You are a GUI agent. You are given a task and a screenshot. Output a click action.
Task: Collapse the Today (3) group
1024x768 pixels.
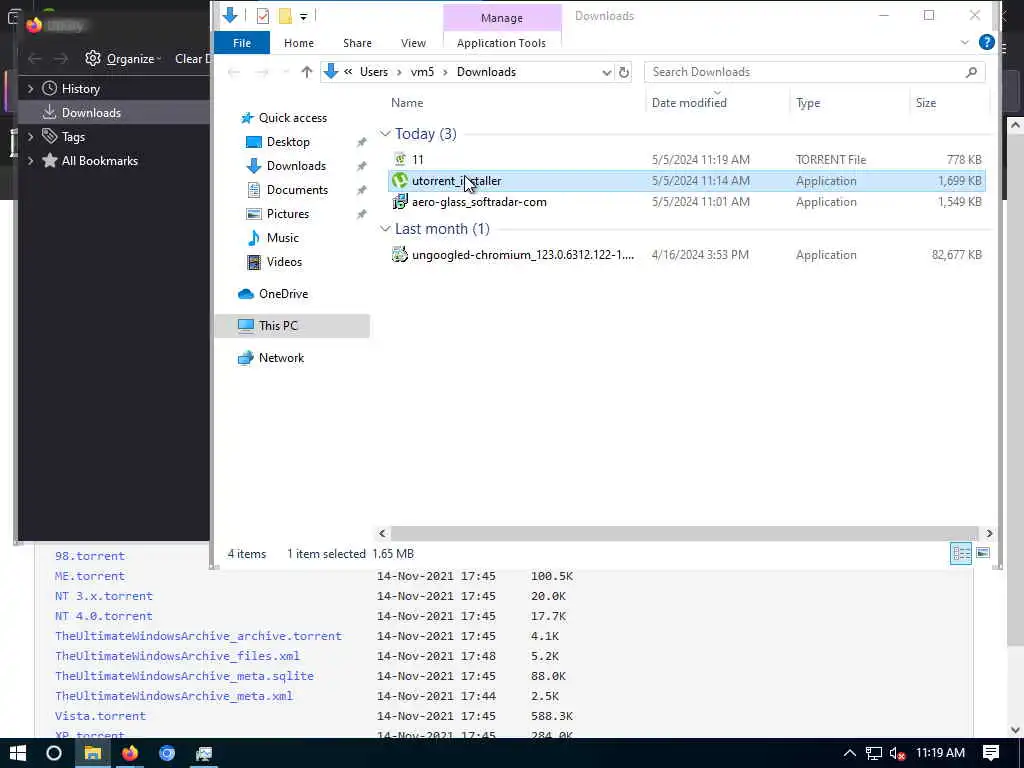(385, 134)
